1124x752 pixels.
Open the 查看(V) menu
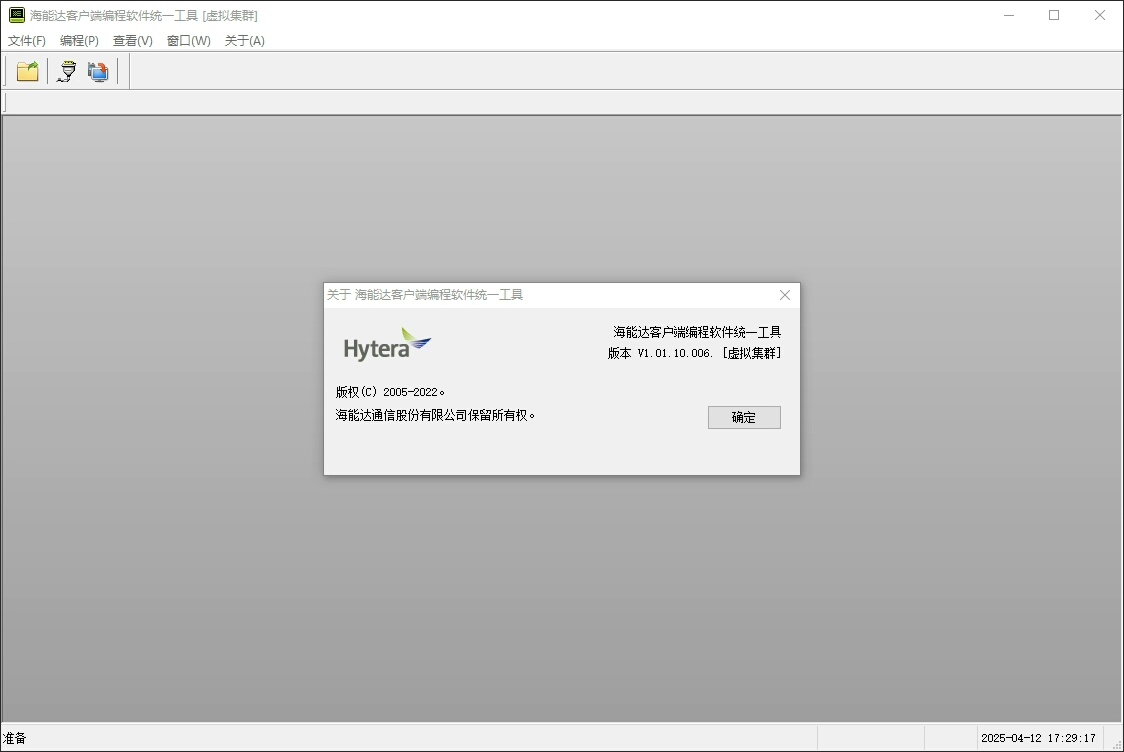pos(133,41)
